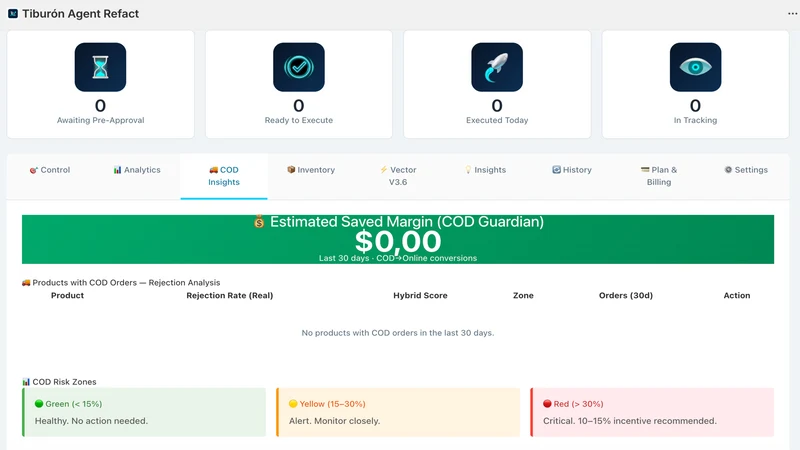Click the rocket Executed Today icon

point(497,67)
